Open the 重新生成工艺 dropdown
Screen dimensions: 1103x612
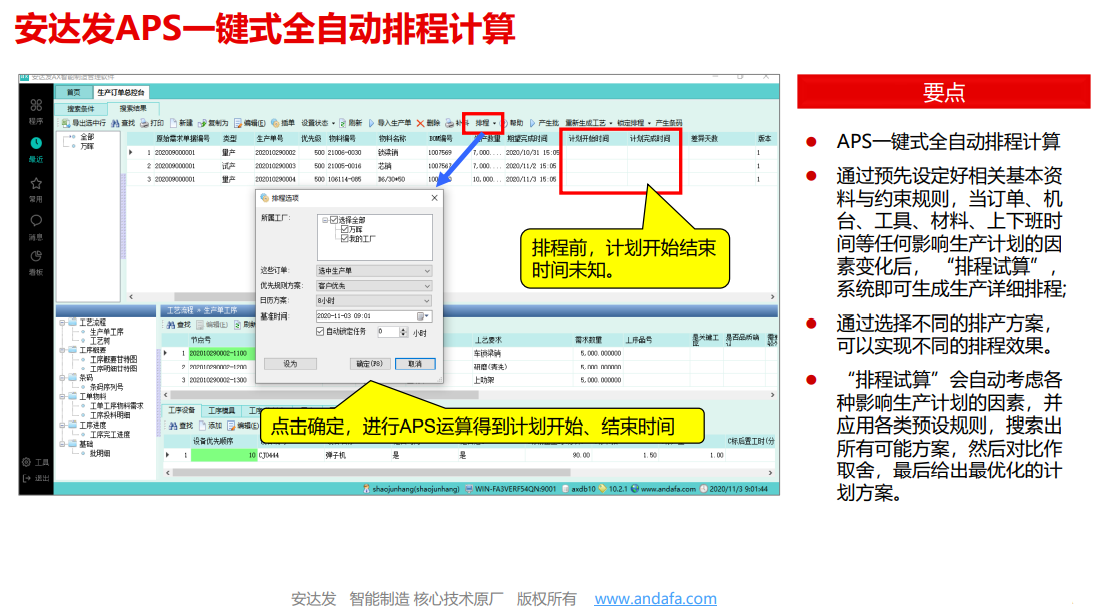tap(588, 123)
